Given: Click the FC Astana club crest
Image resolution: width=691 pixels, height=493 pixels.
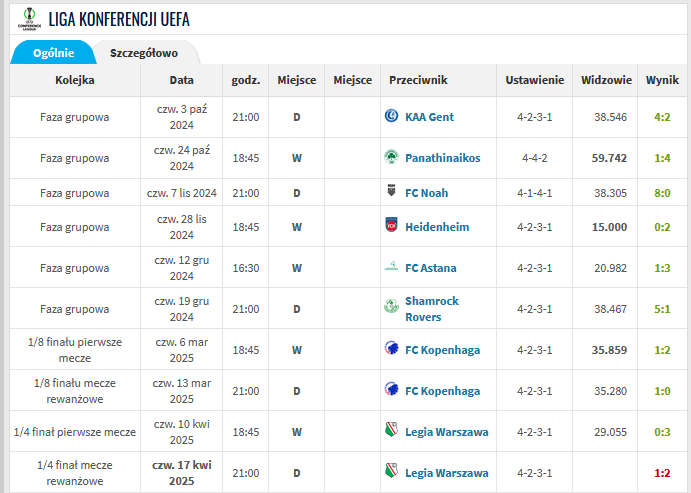Looking at the screenshot, I should pyautogui.click(x=390, y=267).
